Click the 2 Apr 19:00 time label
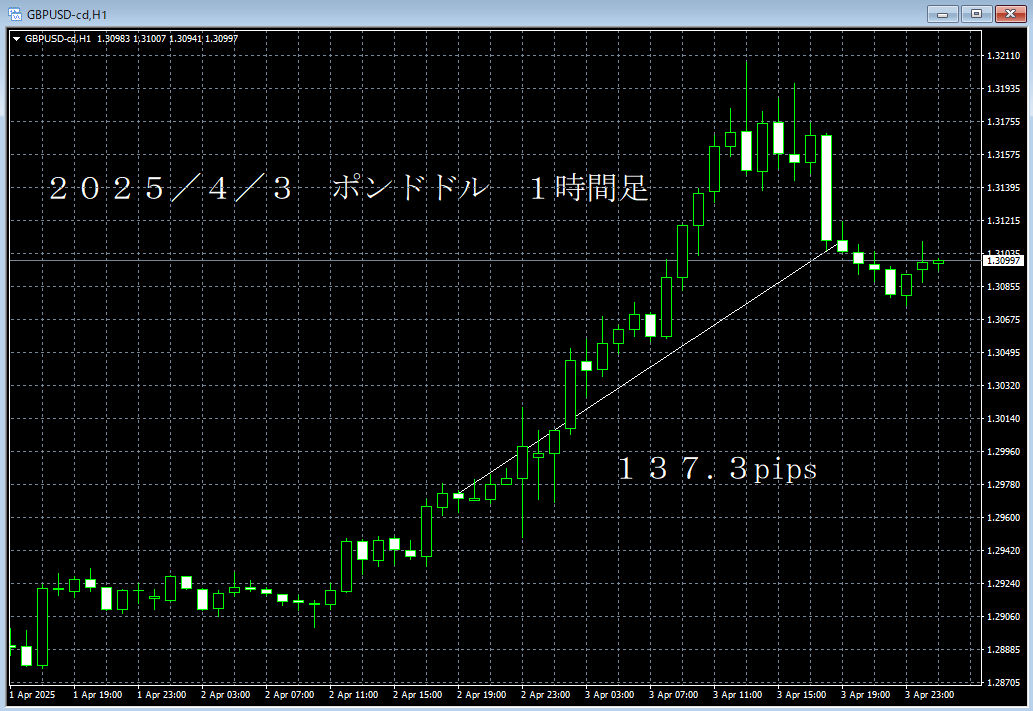Screen dimensions: 1033x711 pyautogui.click(x=482, y=695)
